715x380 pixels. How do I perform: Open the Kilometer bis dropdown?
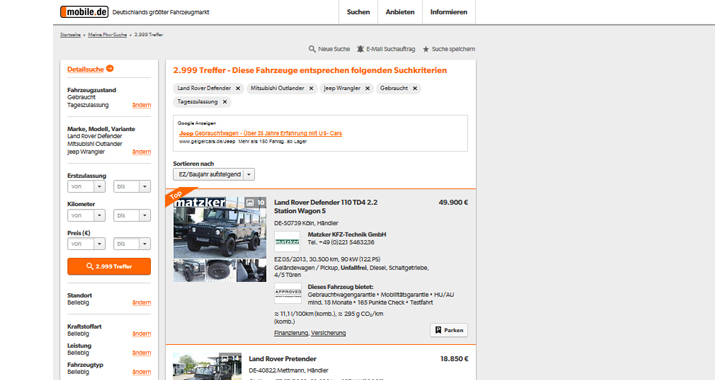pyautogui.click(x=132, y=215)
